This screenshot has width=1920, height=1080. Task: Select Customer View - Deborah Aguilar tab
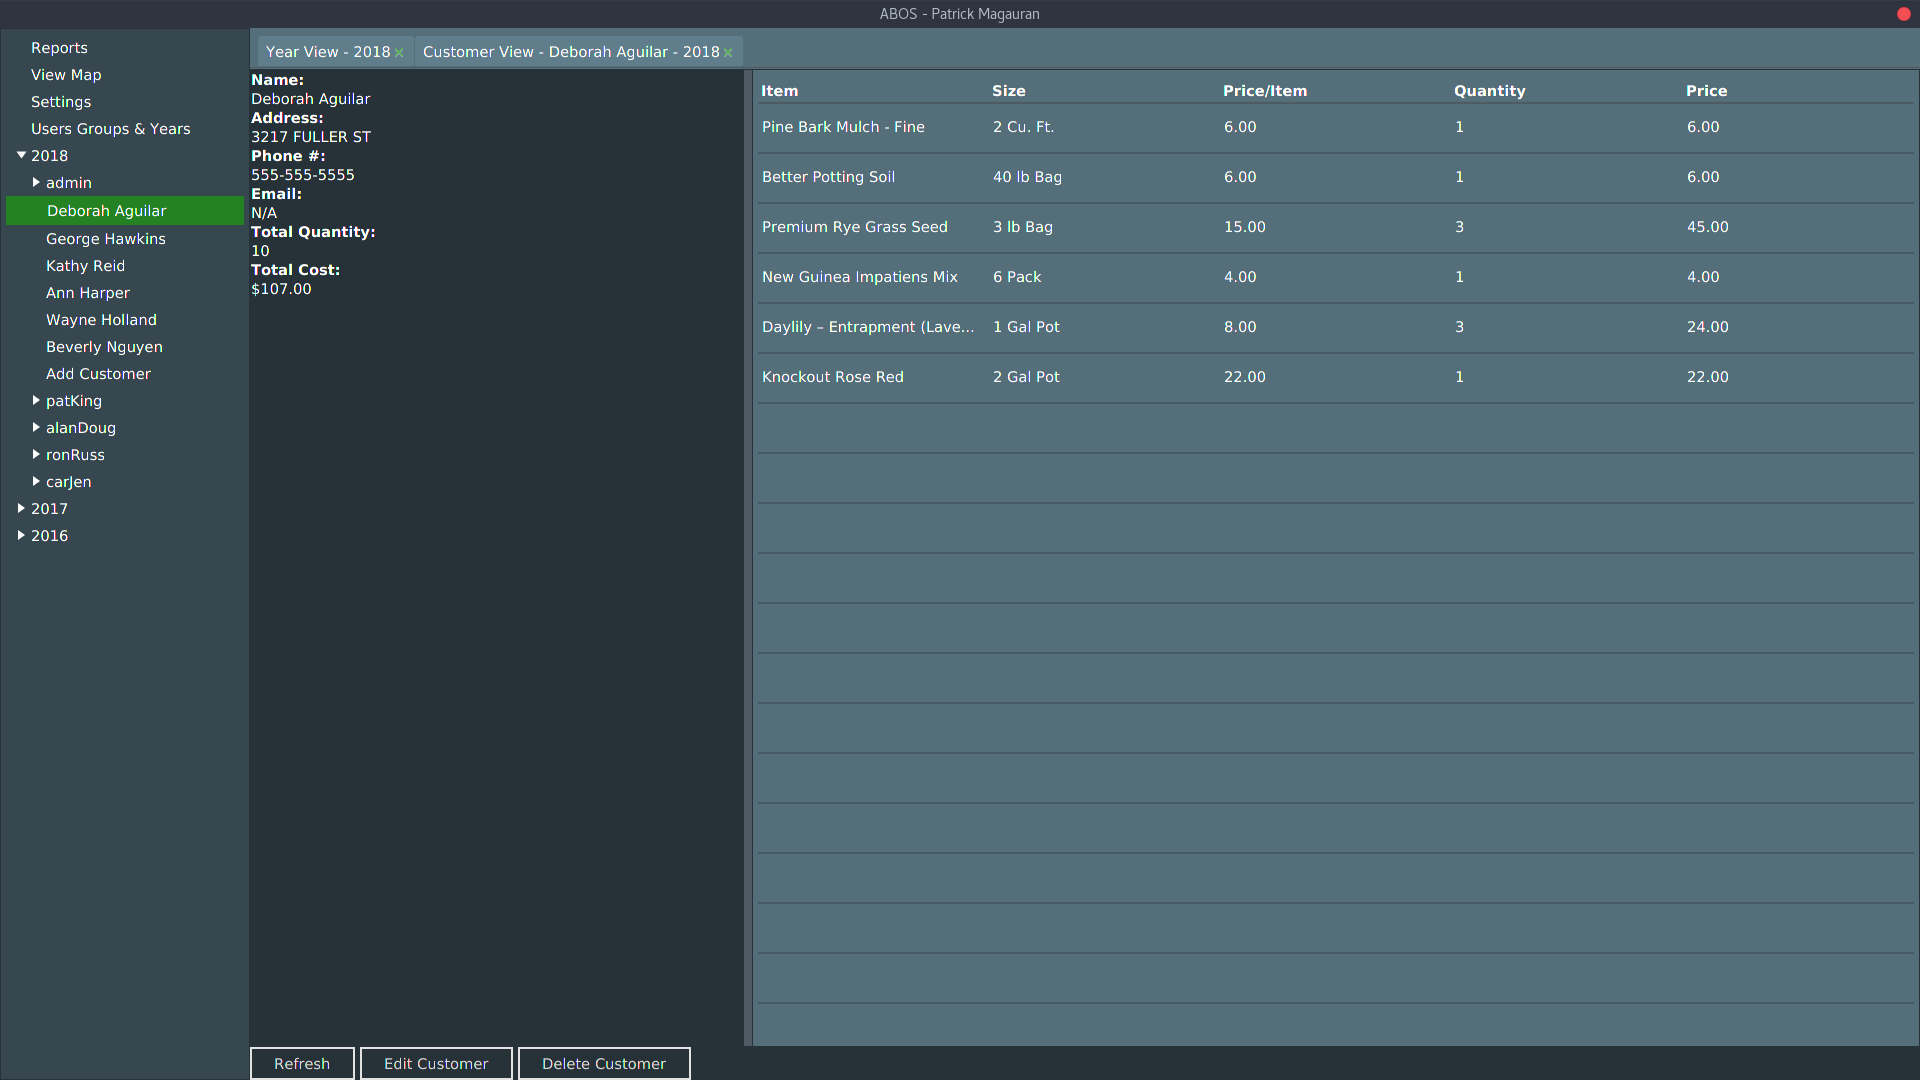570,51
